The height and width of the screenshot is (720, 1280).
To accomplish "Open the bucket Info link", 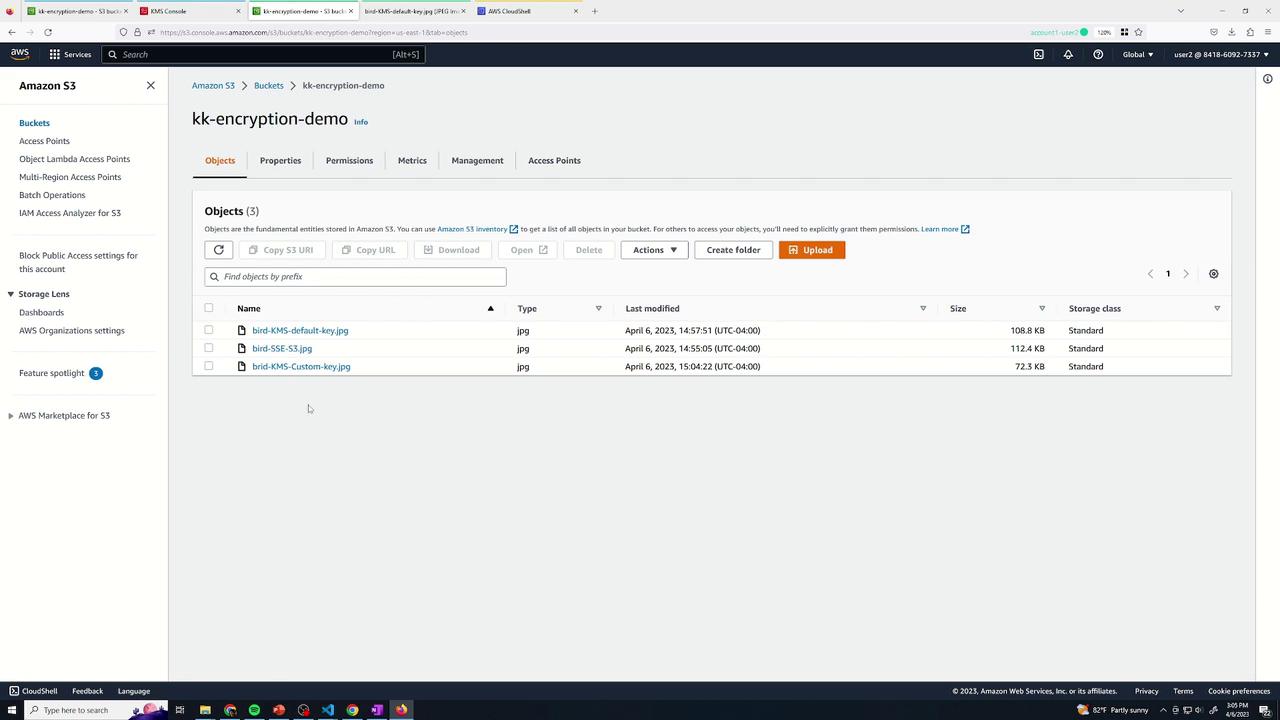I will pyautogui.click(x=361, y=122).
